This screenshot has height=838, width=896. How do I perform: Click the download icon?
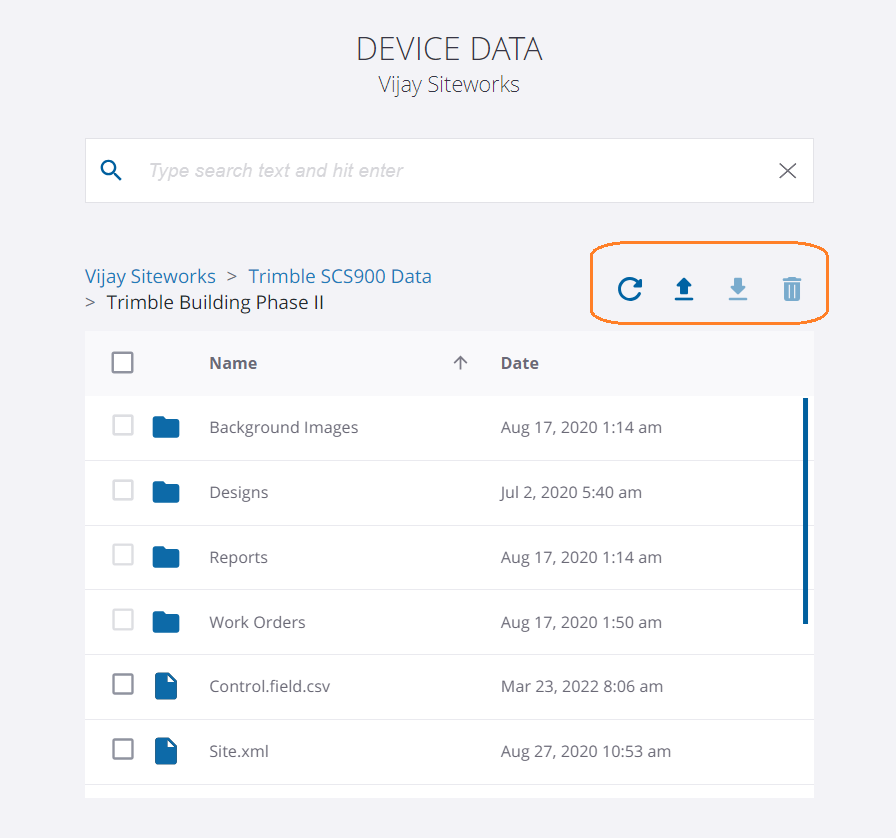[738, 289]
